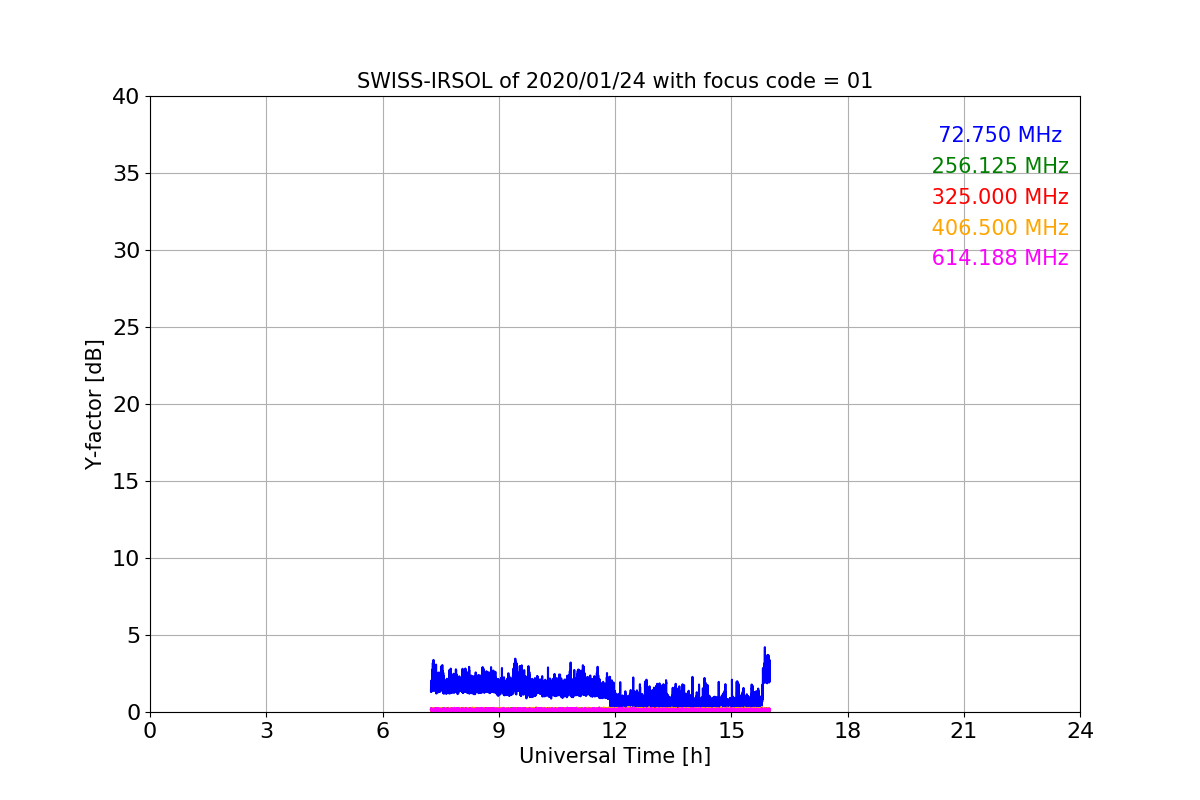Screen dimensions: 1200x800
Task: Click the y-axis tick label 5
Action: pos(132,636)
